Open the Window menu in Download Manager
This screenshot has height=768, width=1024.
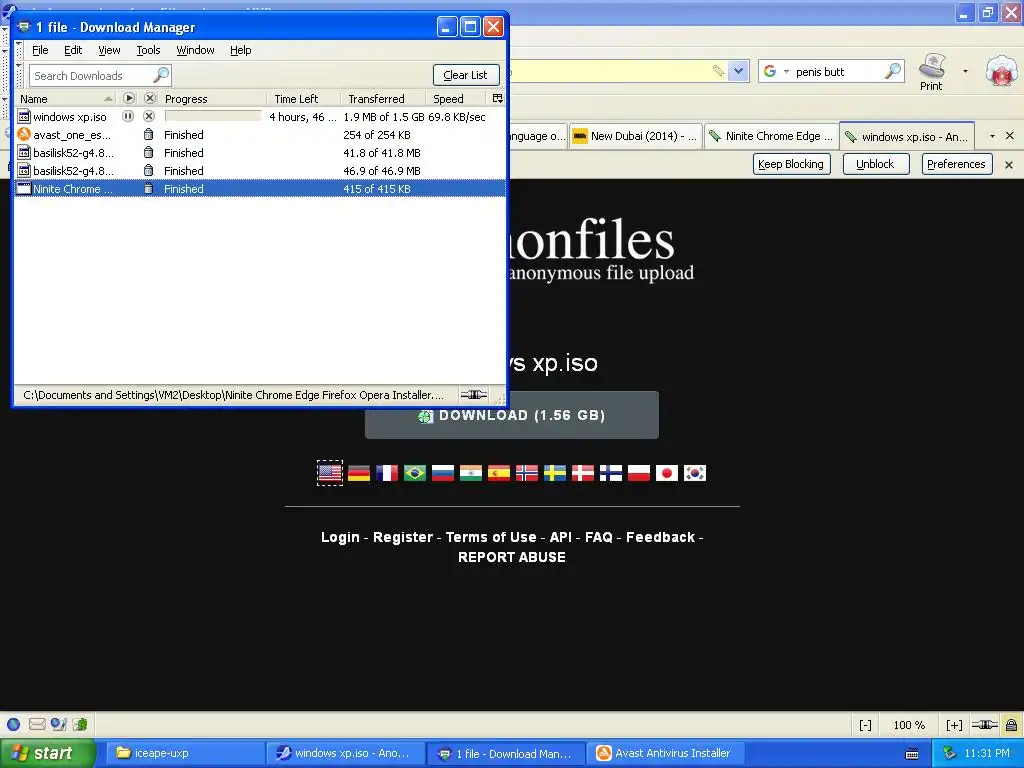point(195,50)
